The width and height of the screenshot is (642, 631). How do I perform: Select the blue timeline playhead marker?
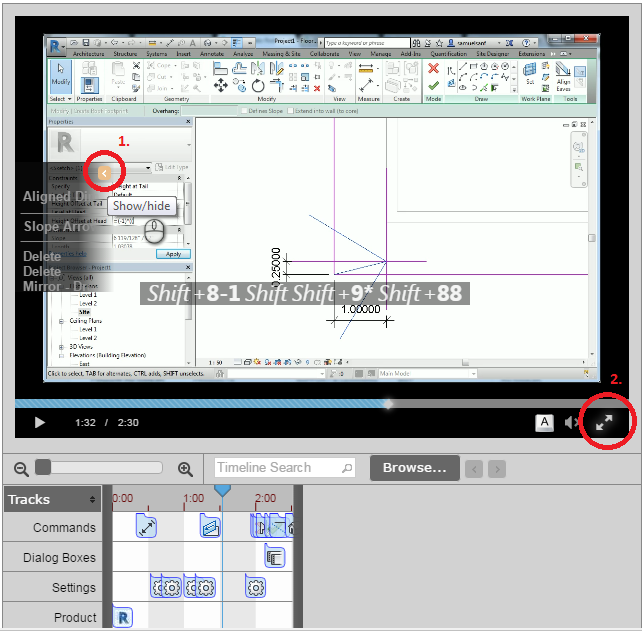222,491
